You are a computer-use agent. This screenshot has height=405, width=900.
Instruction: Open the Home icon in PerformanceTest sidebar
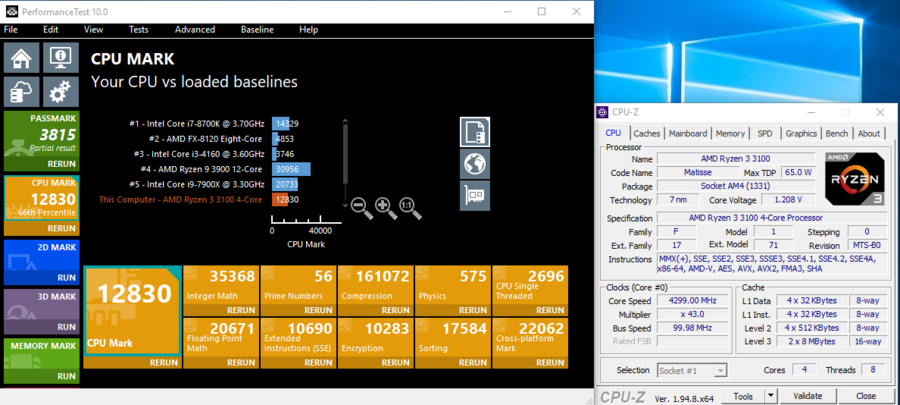tap(22, 57)
